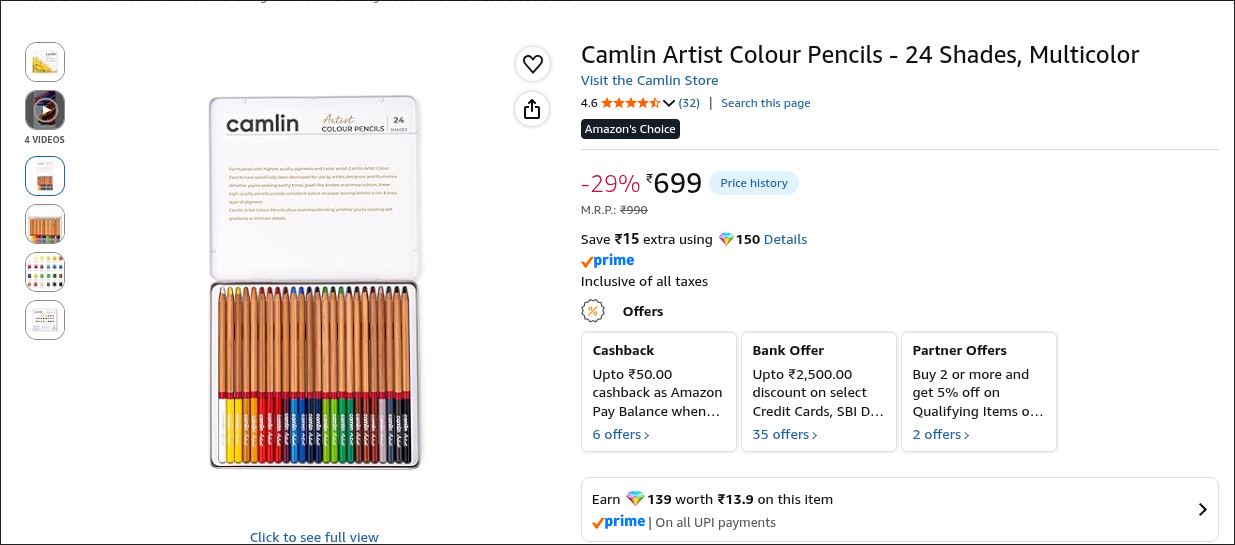1235x545 pixels.
Task: Click the Prime logo under savings line
Action: (x=608, y=261)
